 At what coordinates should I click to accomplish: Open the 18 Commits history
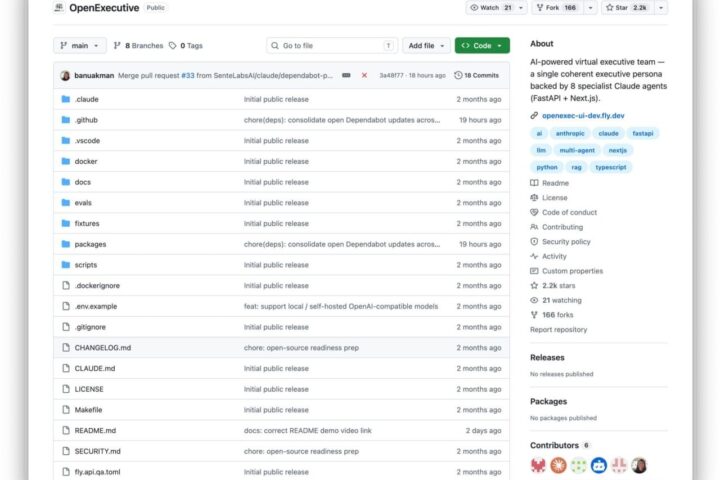tap(477, 75)
